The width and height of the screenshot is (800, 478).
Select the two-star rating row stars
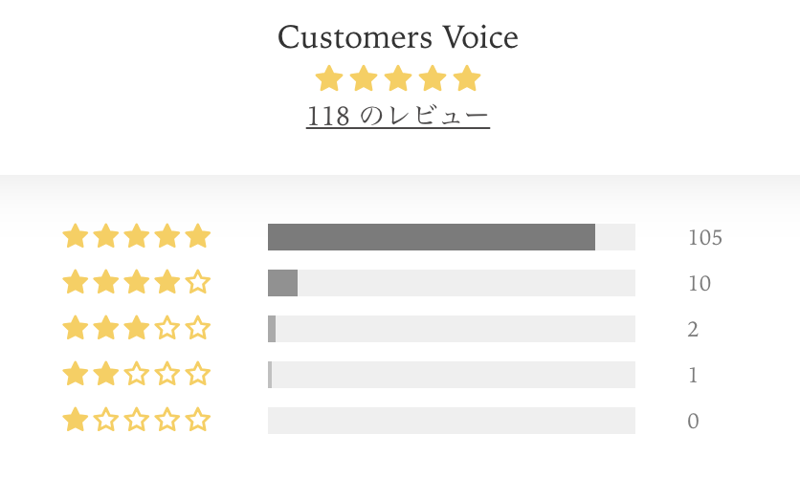tap(136, 374)
